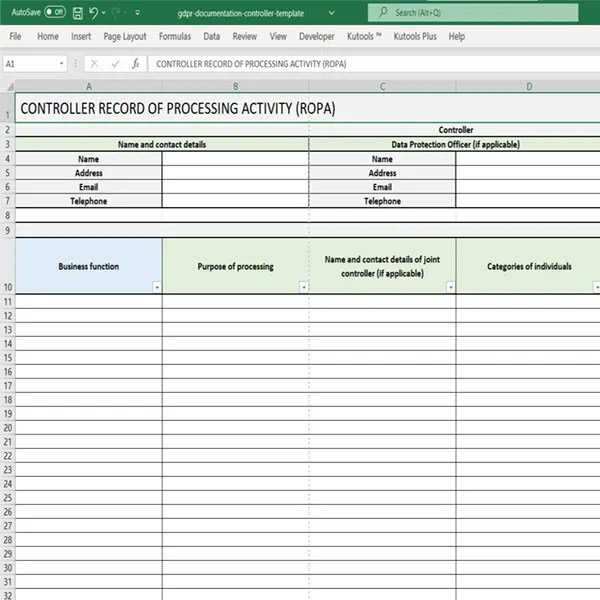Viewport: 600px width, 600px height.
Task: Click the Search box
Action: (473, 13)
